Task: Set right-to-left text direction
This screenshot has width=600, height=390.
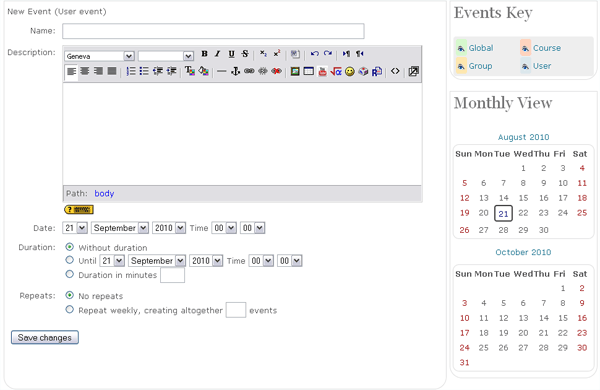Action: point(359,54)
